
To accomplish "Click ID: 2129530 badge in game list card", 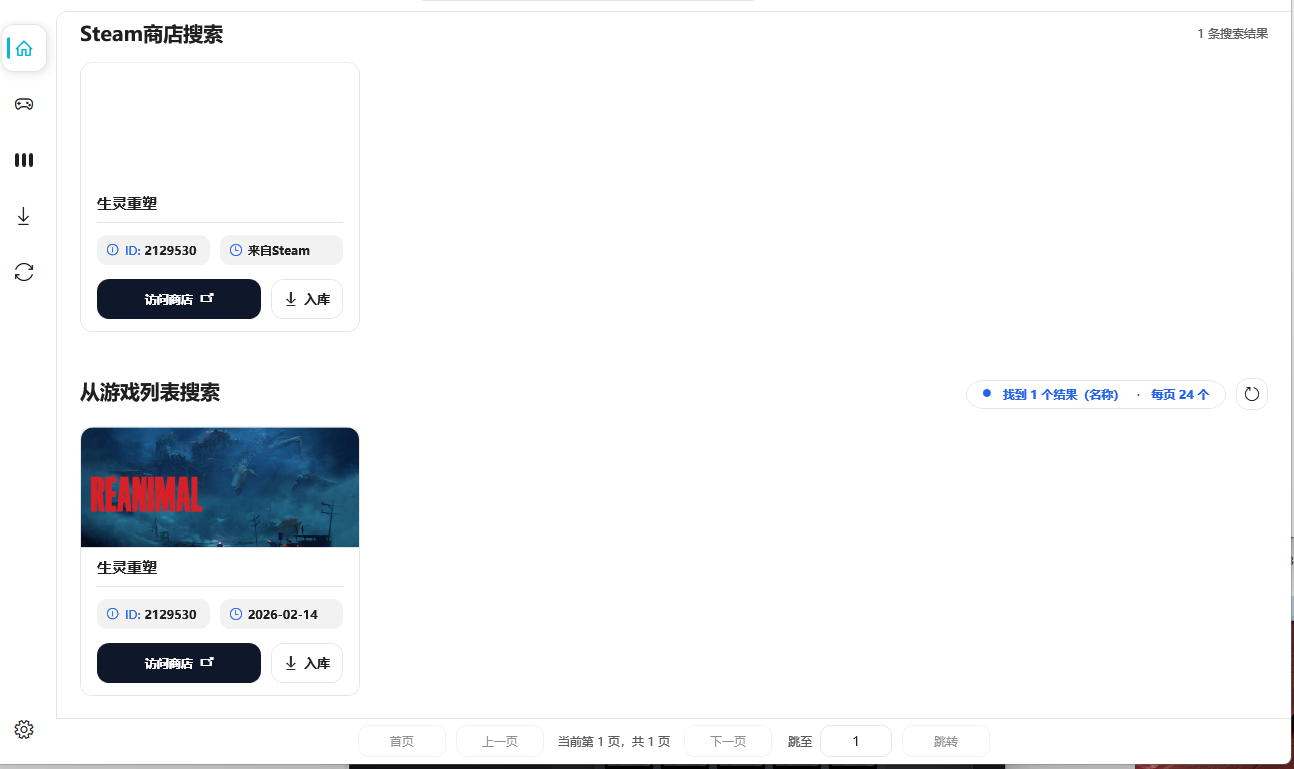I will 153,614.
